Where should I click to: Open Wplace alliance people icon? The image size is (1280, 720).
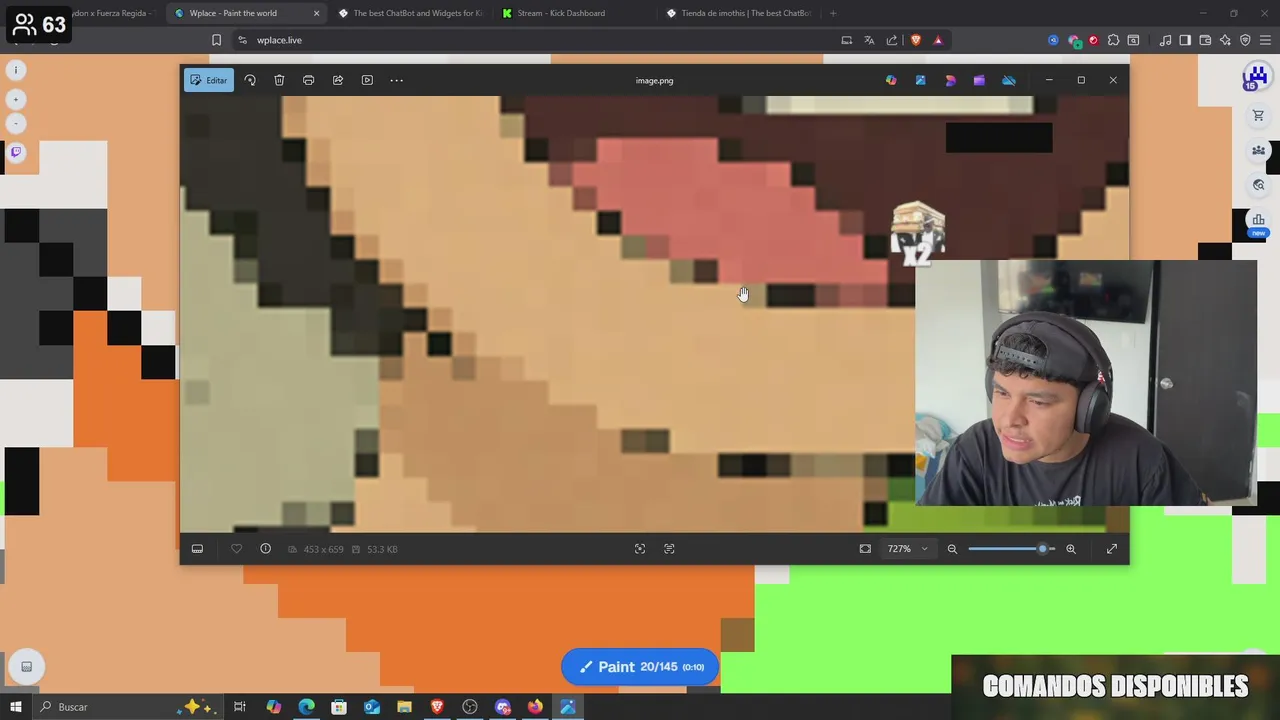1258,150
